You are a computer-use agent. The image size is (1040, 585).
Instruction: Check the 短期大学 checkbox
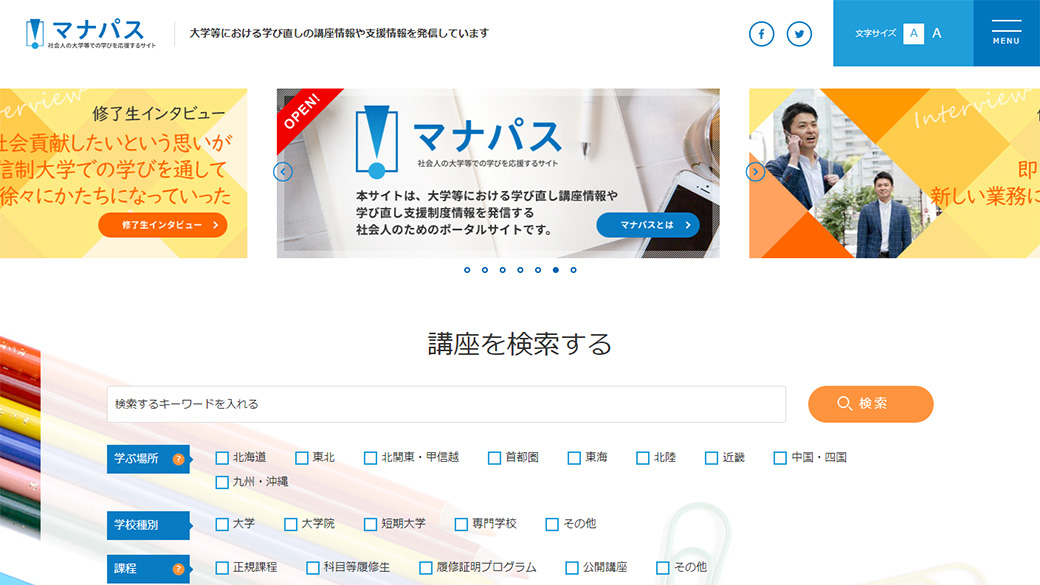pos(371,524)
